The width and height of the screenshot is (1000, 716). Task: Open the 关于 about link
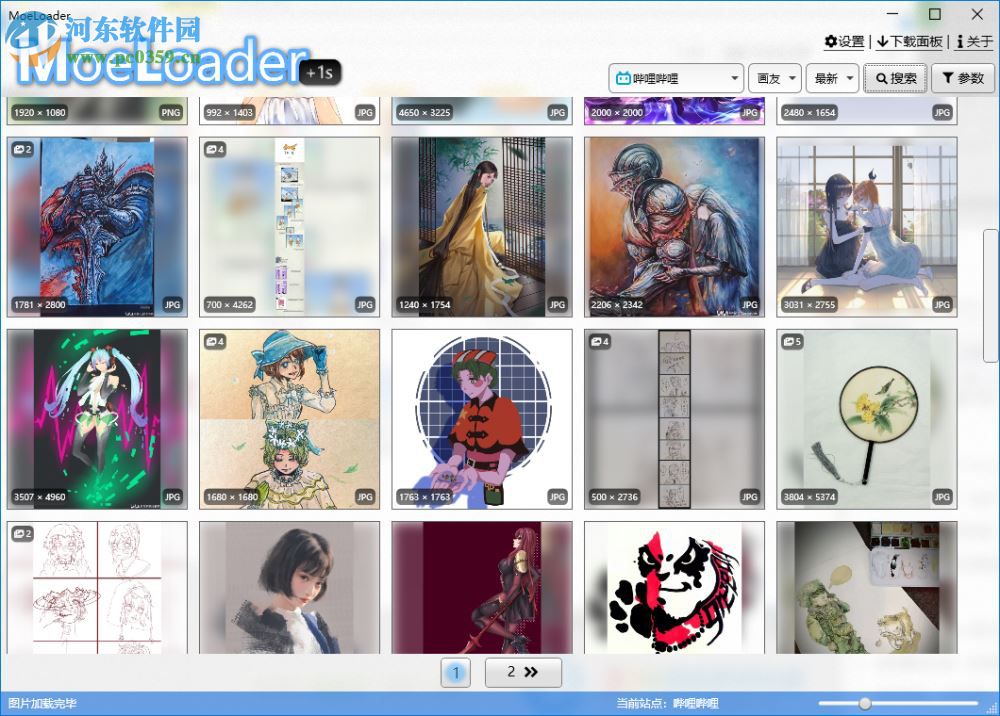974,42
